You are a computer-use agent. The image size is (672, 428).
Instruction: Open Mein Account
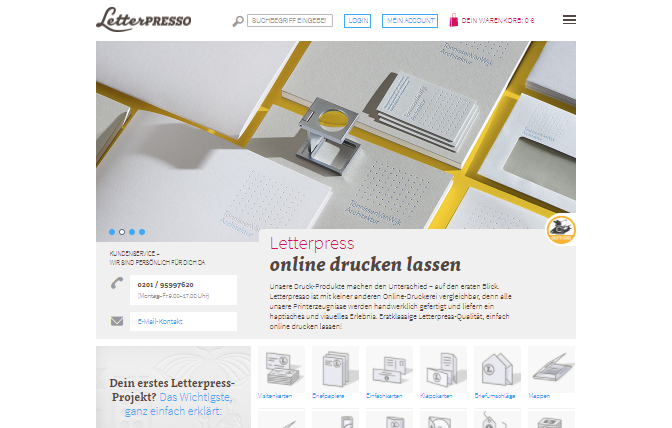[410, 20]
